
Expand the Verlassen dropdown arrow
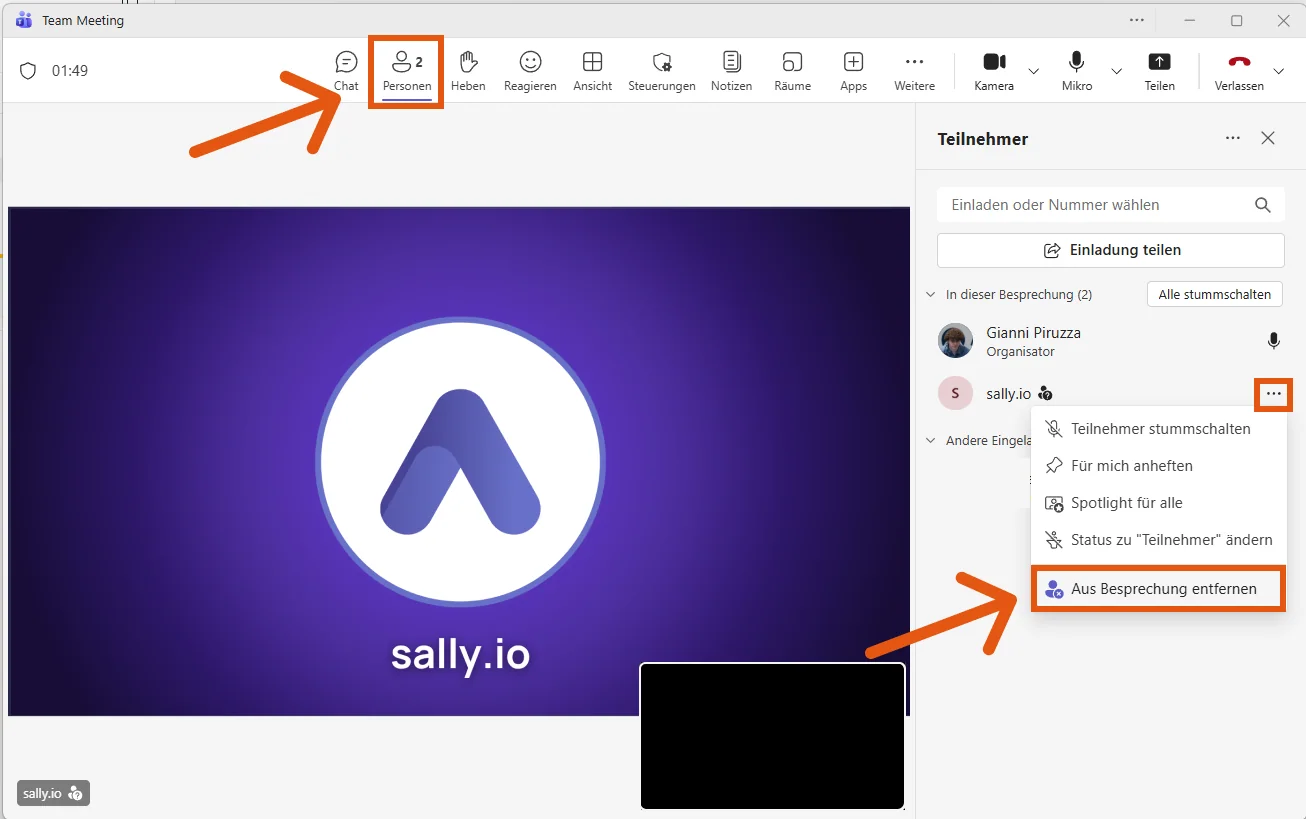(1279, 71)
